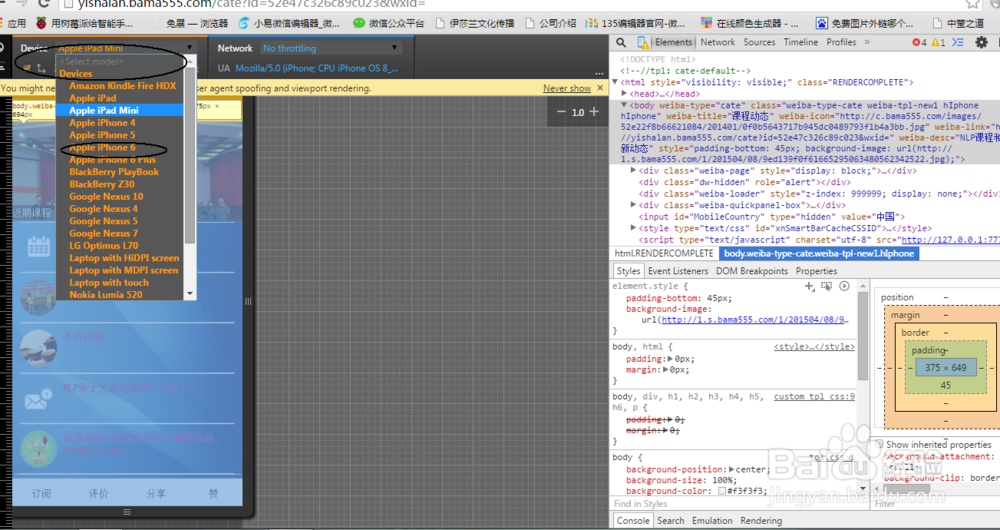Open the custom tpl css:9 source link

coord(814,397)
